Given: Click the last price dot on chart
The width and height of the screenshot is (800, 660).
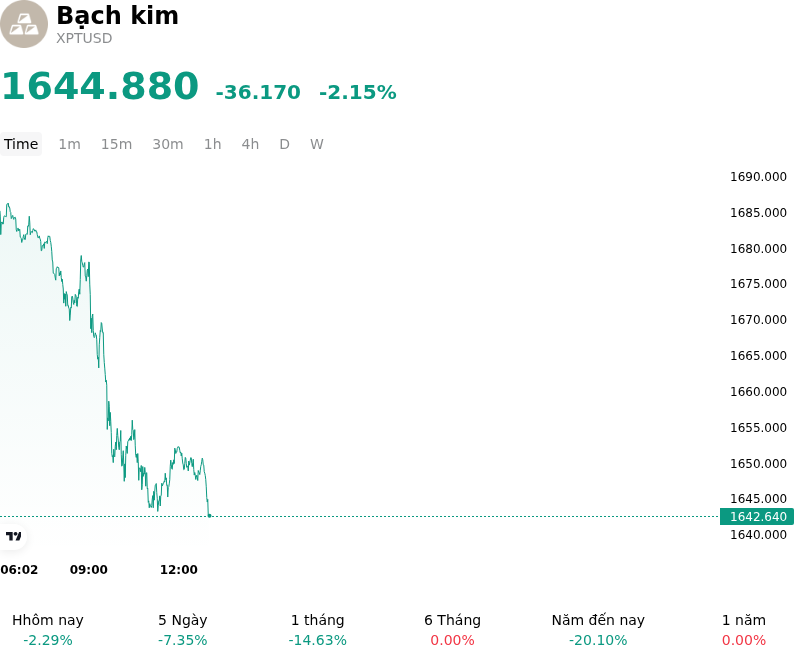Looking at the screenshot, I should click(209, 516).
